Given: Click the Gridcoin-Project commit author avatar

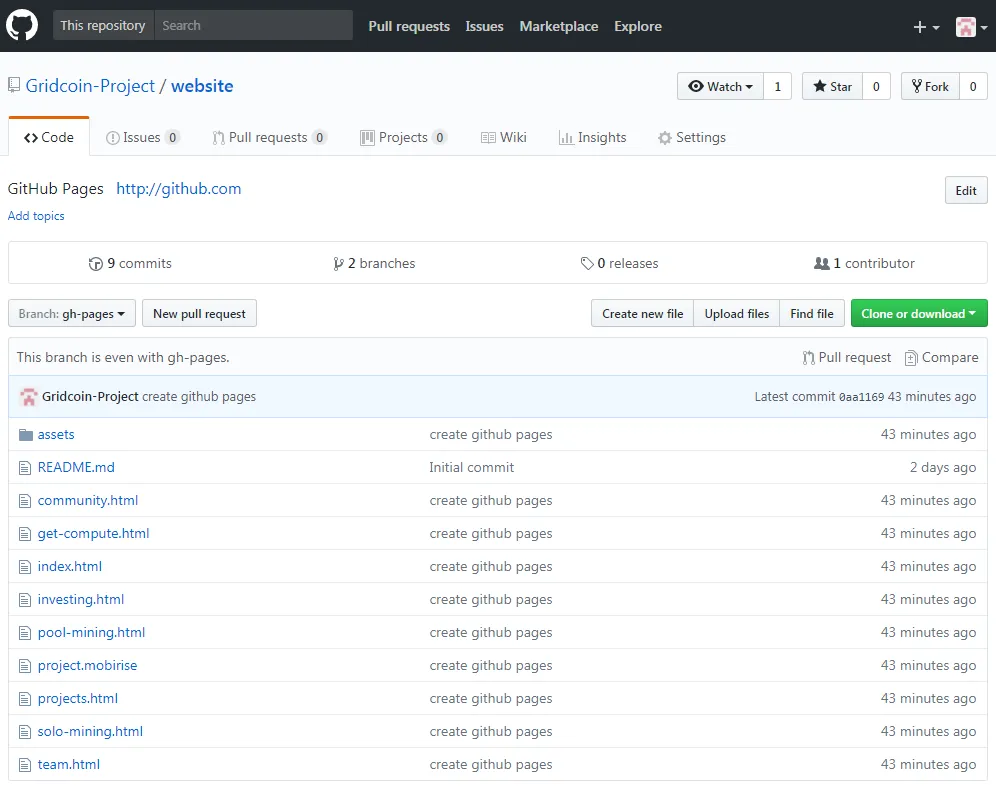Looking at the screenshot, I should pos(28,396).
